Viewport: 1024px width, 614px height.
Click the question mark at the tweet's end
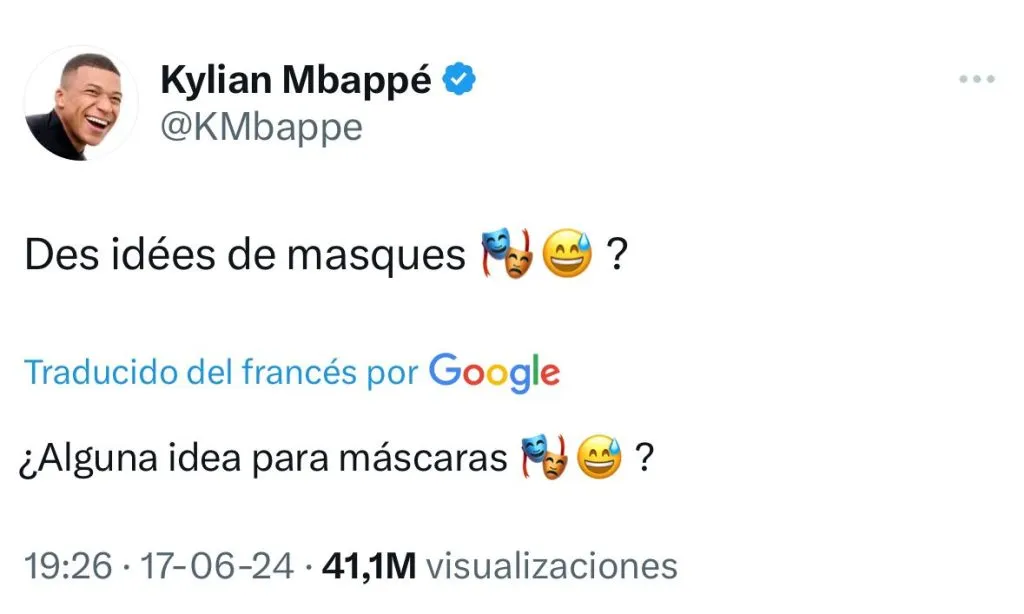617,254
